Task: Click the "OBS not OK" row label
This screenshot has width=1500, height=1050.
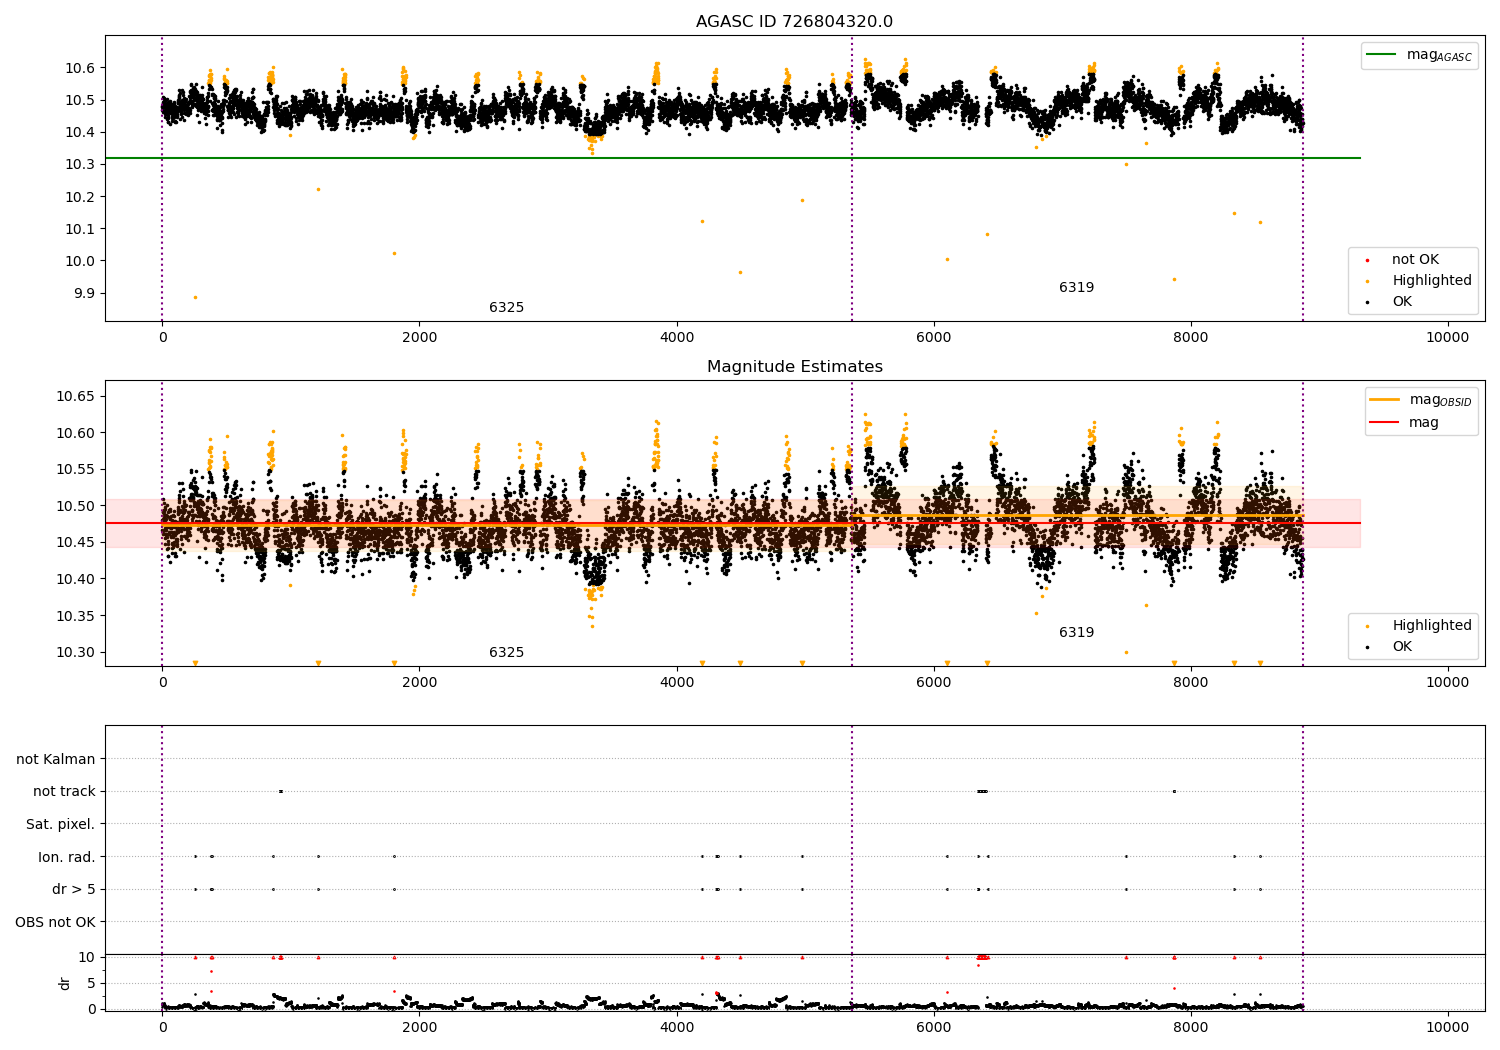Action: (x=56, y=922)
